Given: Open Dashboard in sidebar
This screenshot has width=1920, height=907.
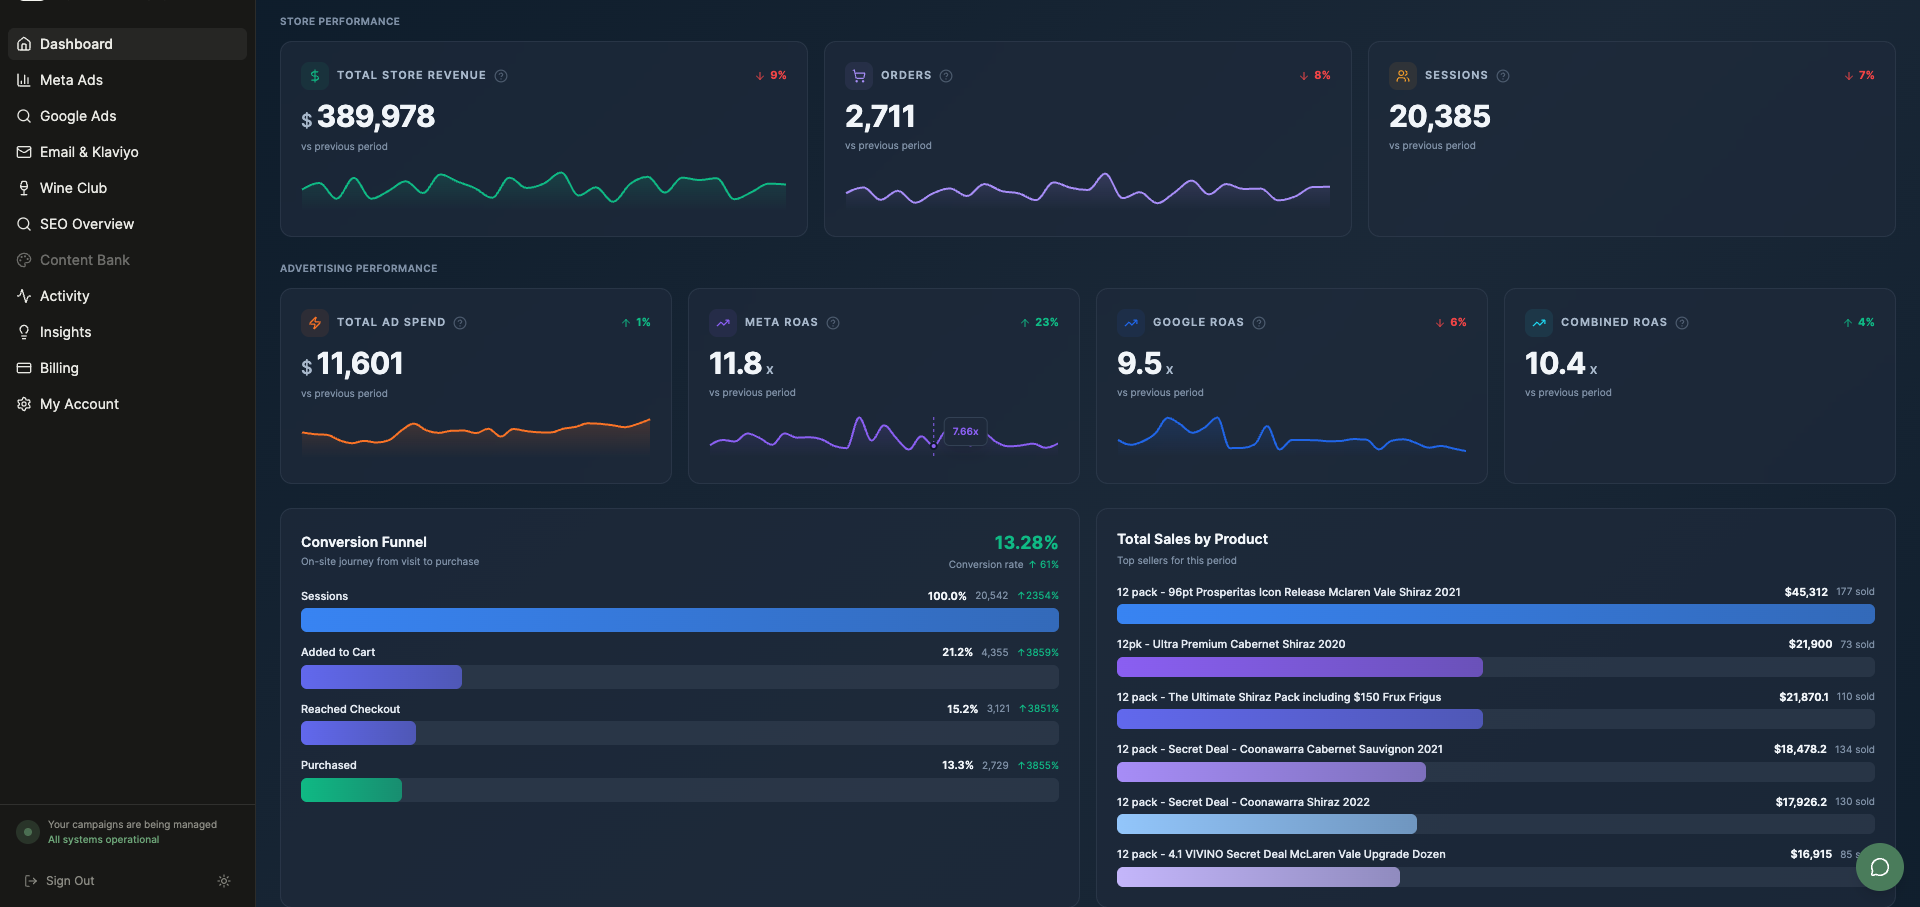Looking at the screenshot, I should (x=127, y=44).
